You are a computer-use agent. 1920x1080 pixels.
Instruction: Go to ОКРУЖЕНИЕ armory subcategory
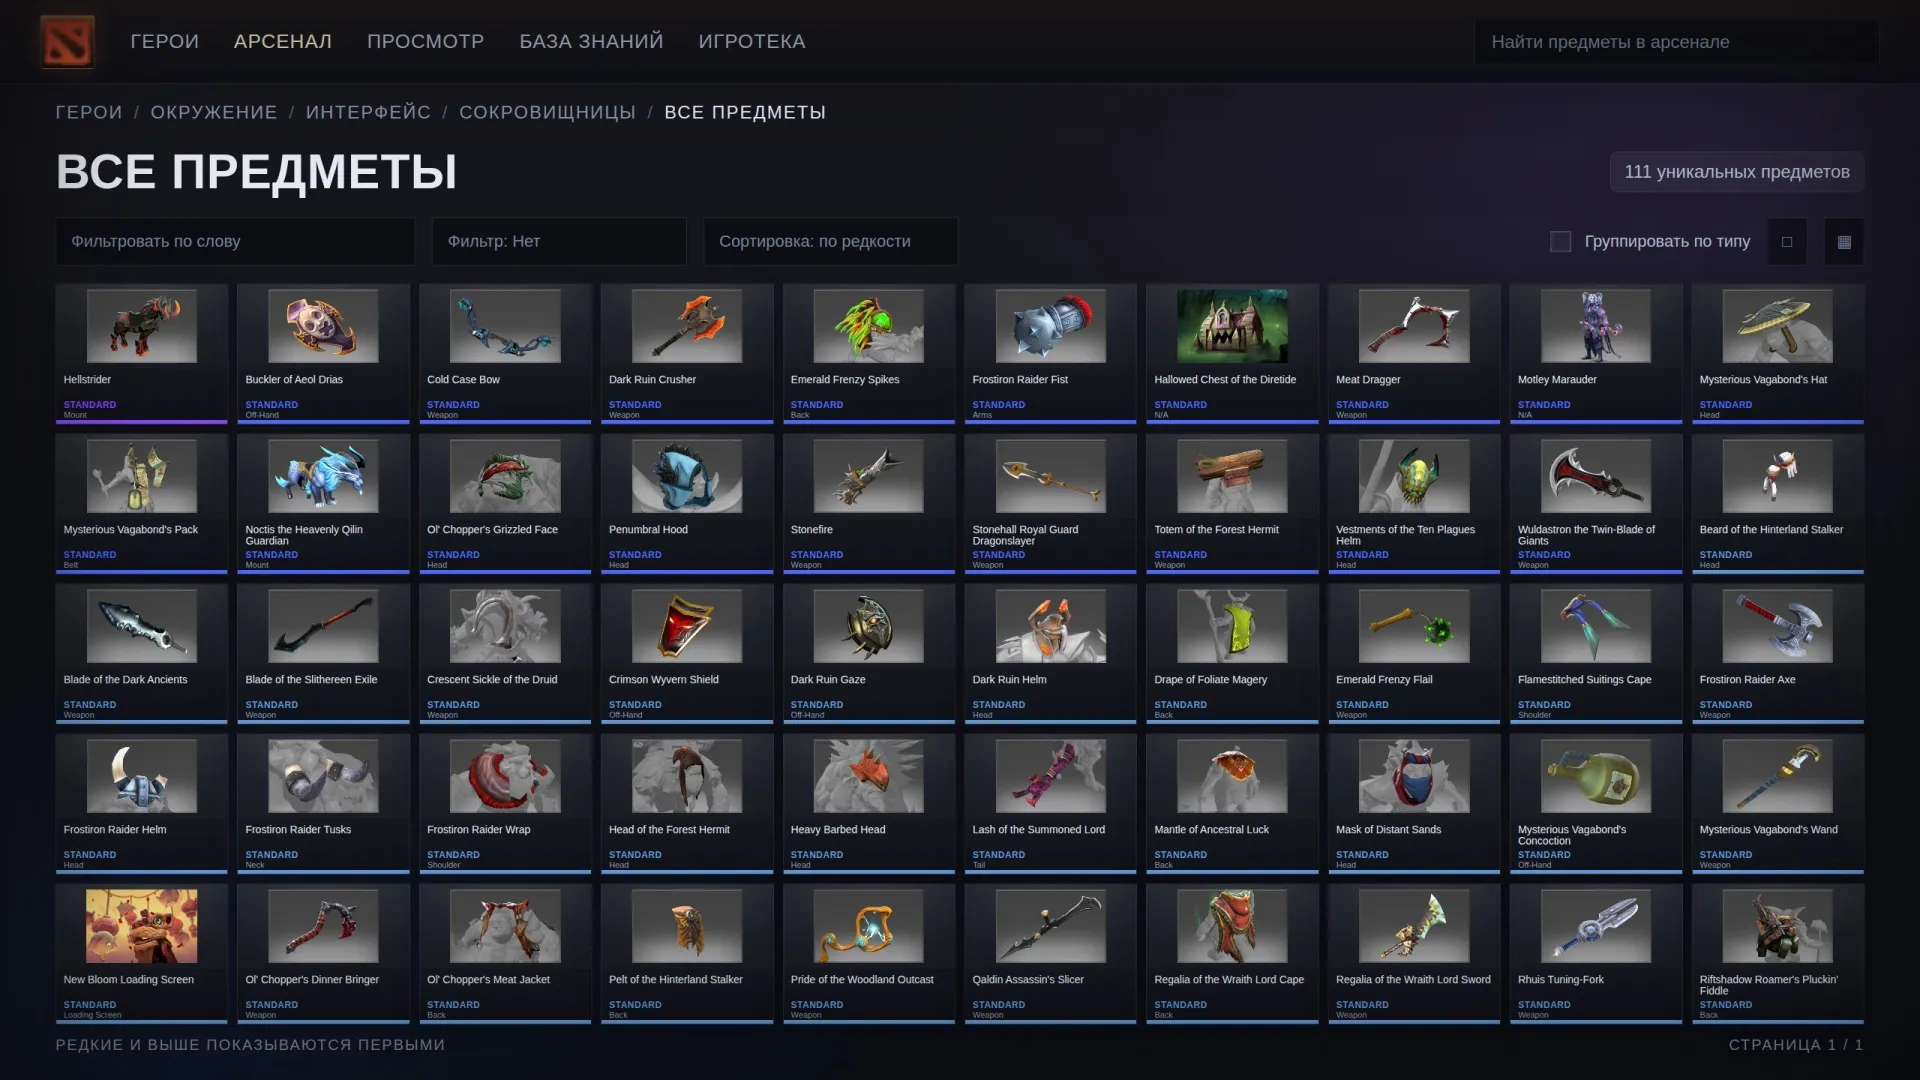point(214,112)
